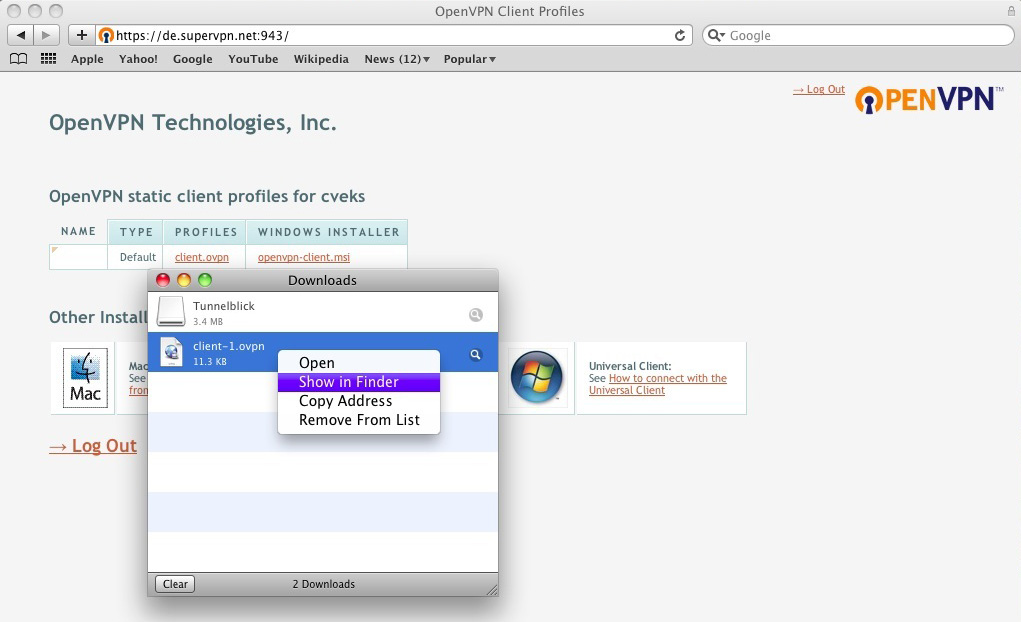Expand the Popular bookmarks dropdown

tap(469, 59)
